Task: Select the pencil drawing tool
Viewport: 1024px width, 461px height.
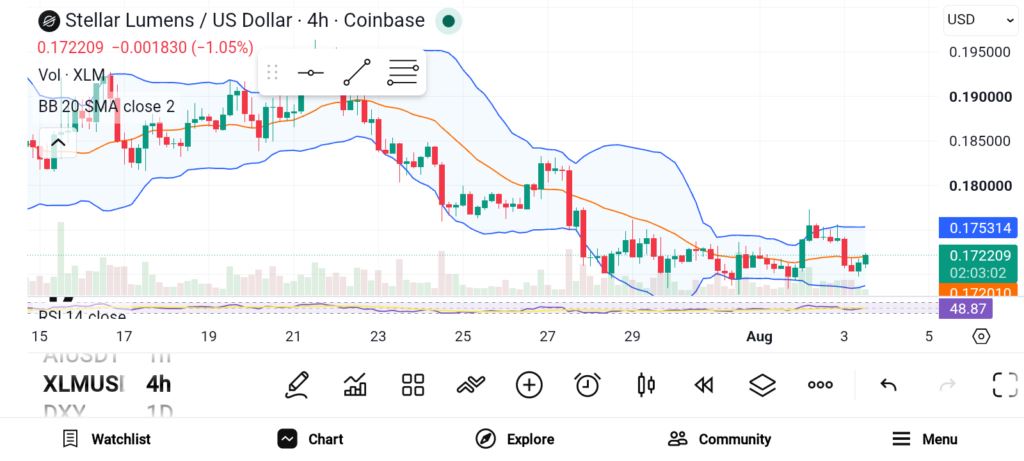Action: coord(297,385)
